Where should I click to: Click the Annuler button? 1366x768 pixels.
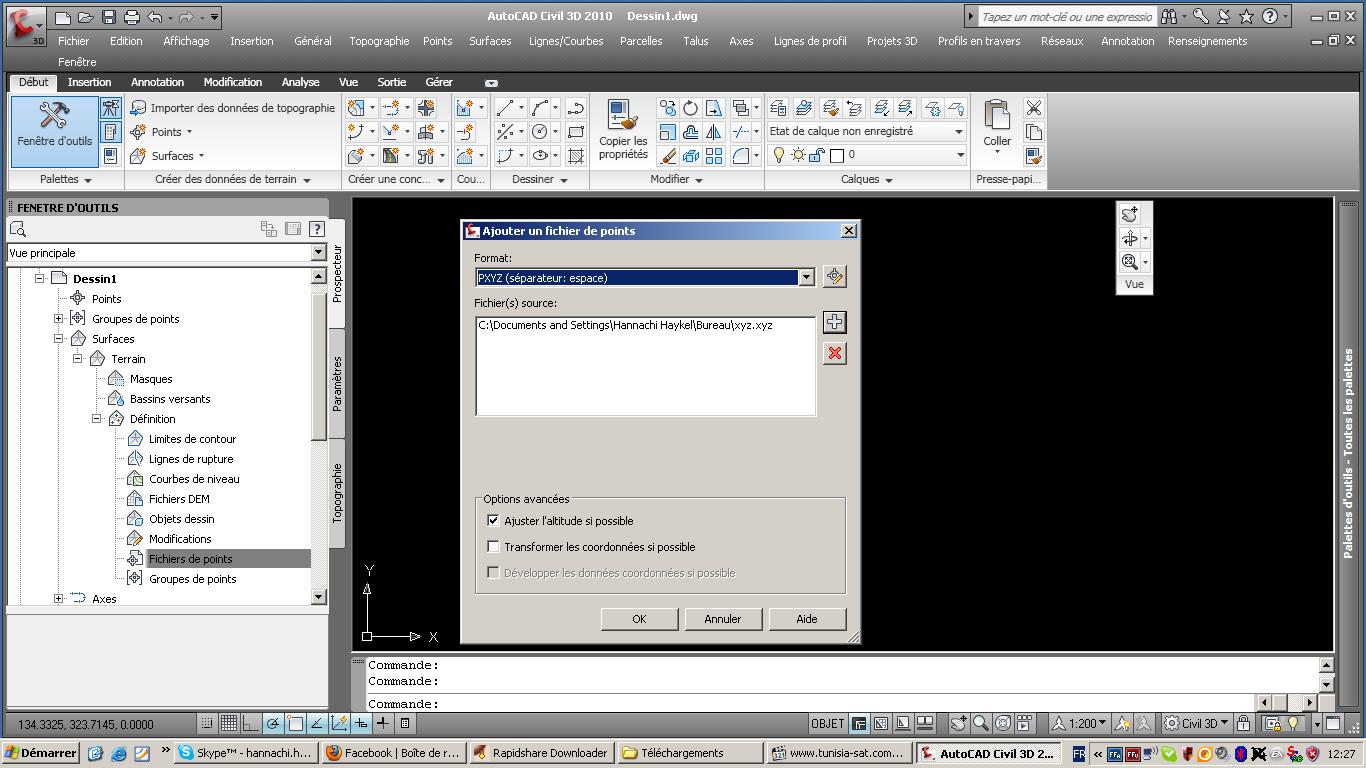coord(722,619)
